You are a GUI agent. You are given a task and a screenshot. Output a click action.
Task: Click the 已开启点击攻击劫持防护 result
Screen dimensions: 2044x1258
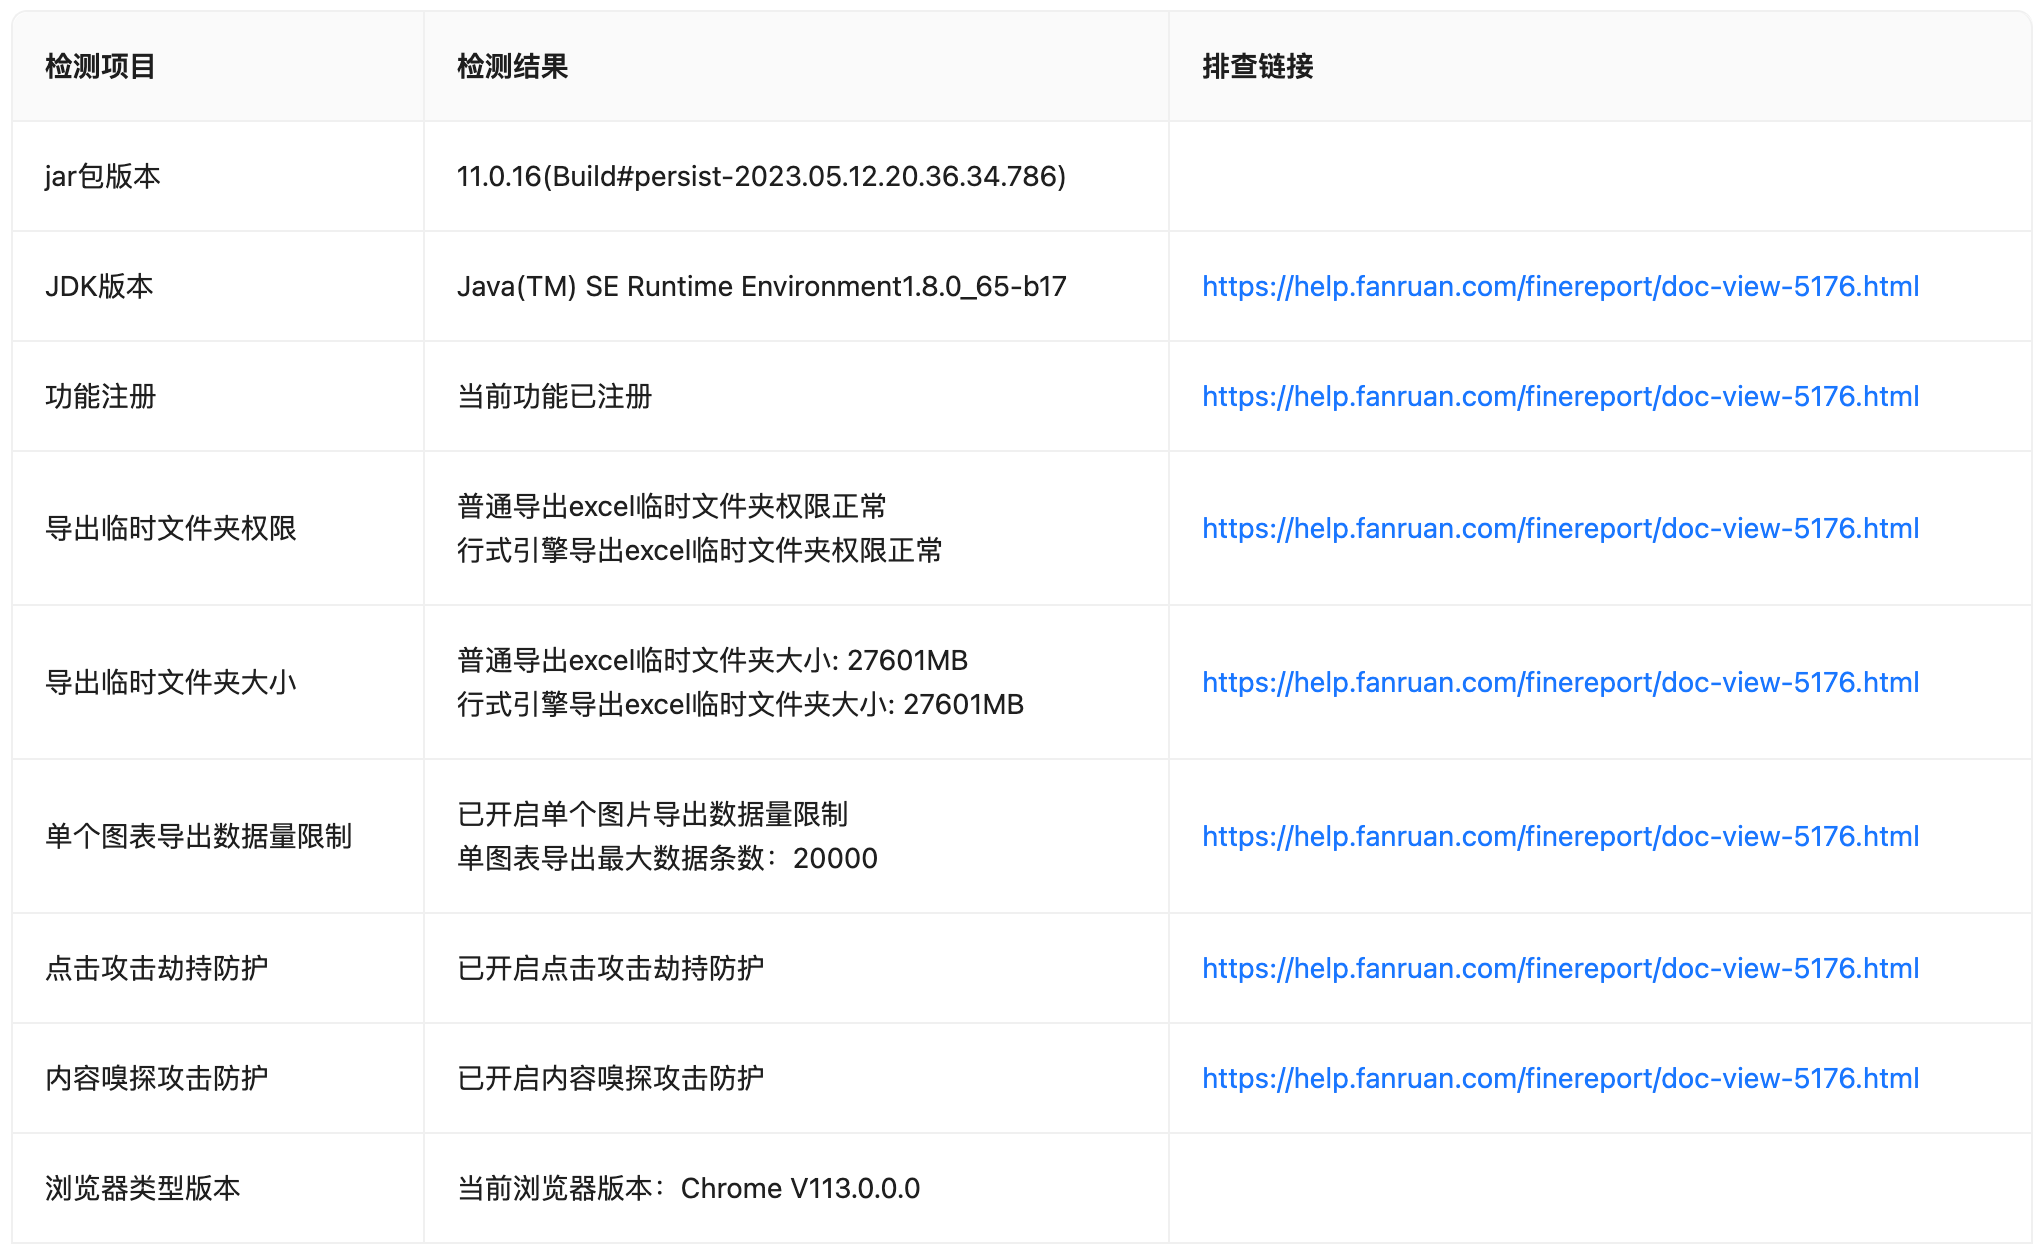click(x=610, y=969)
